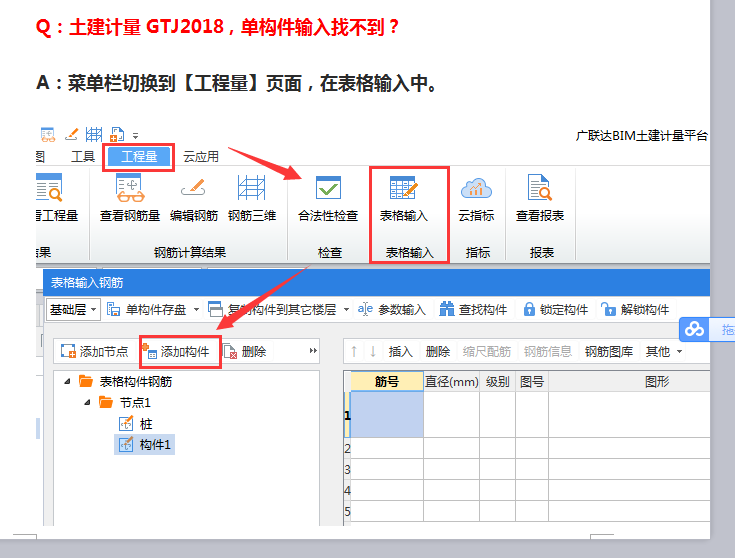Click 删除 button in tree toolbar
Screen dimensions: 735x558
point(245,351)
